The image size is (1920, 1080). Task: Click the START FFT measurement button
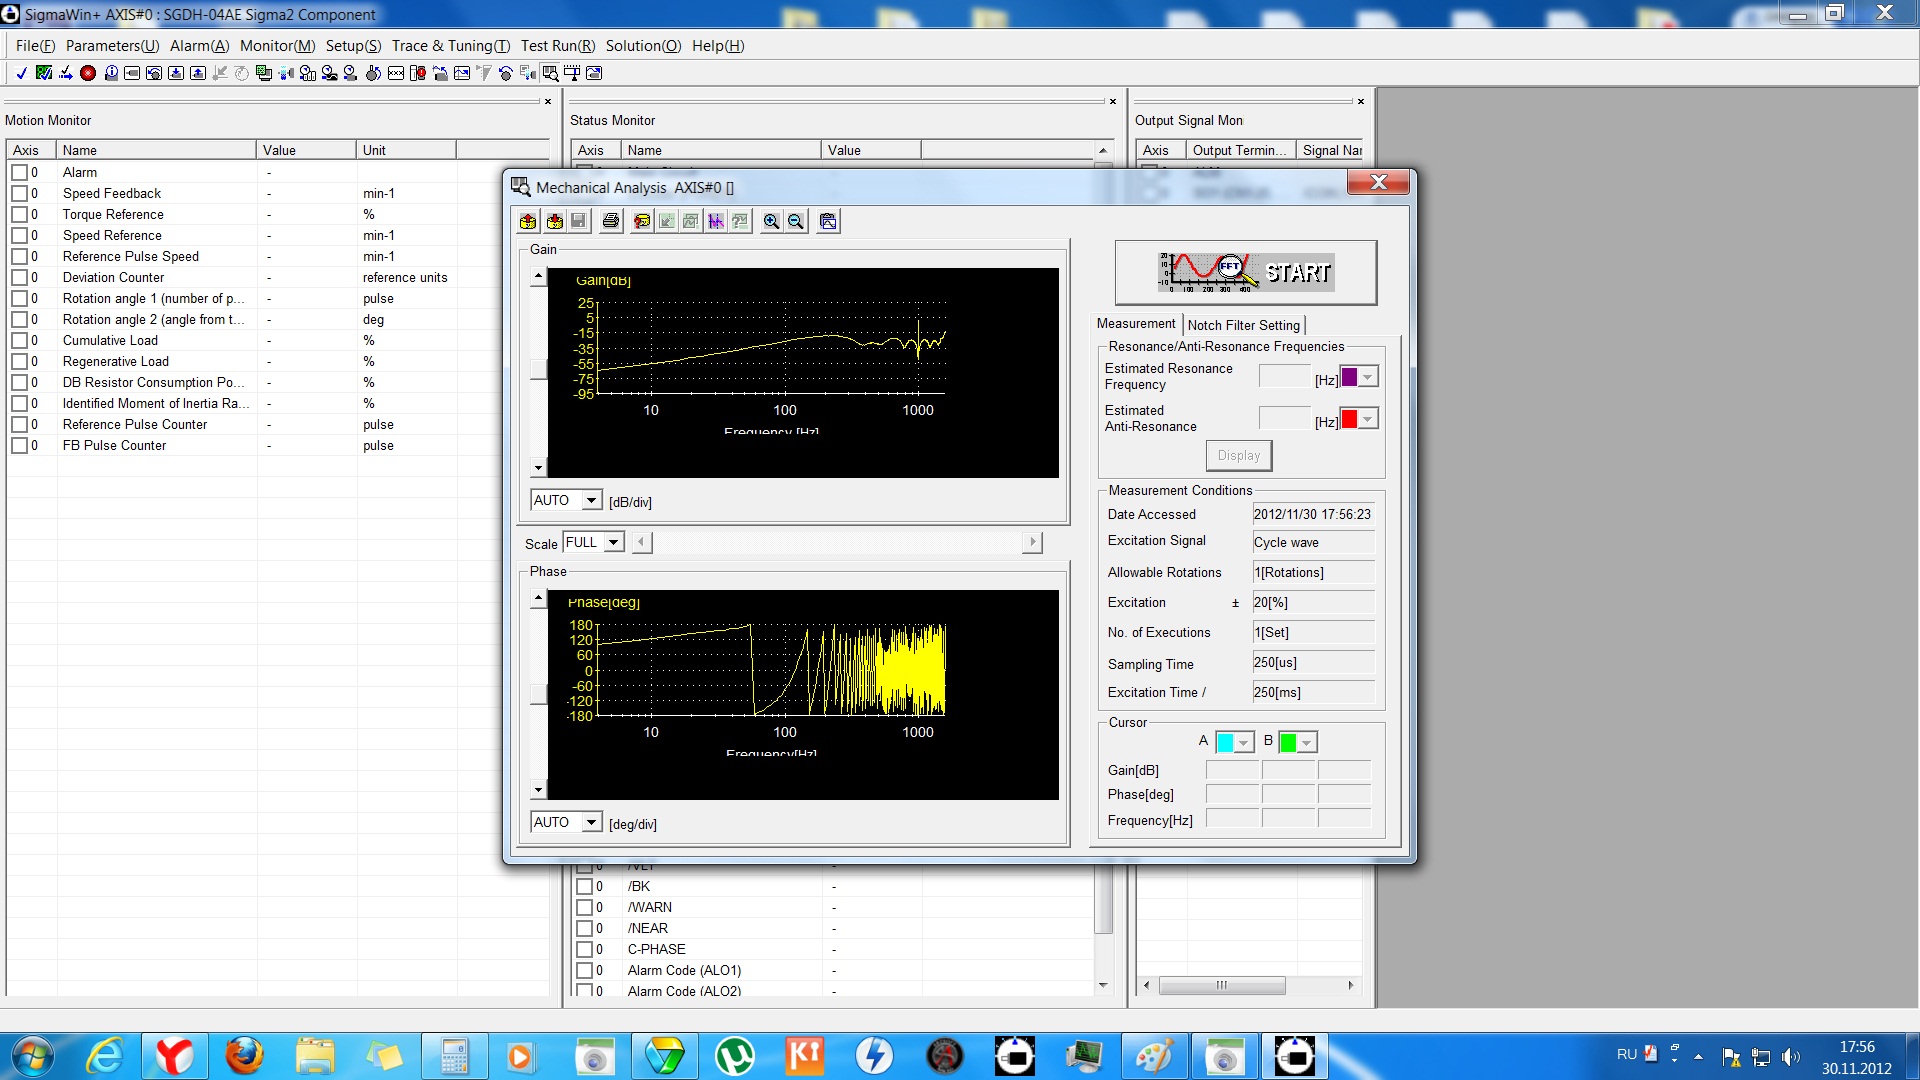click(1245, 272)
